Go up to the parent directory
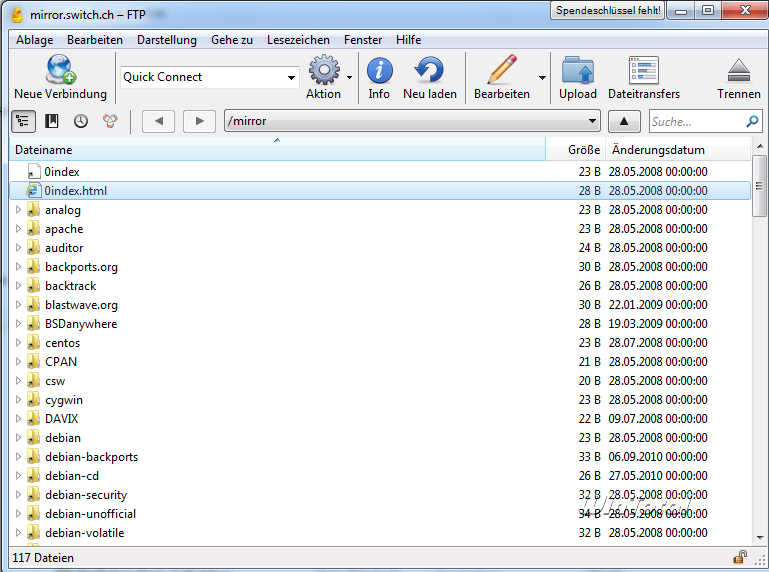 624,121
